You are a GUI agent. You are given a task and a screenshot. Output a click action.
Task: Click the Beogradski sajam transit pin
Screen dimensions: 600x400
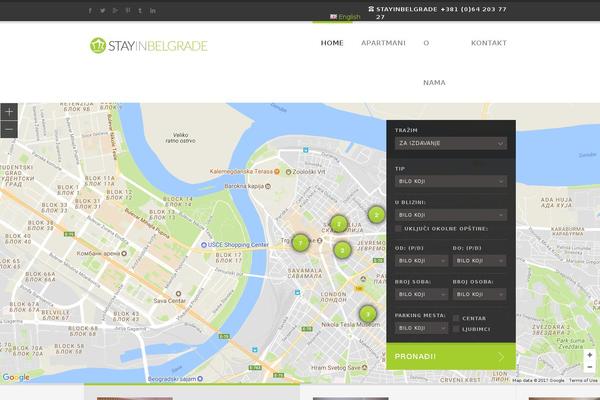[x=200, y=379]
